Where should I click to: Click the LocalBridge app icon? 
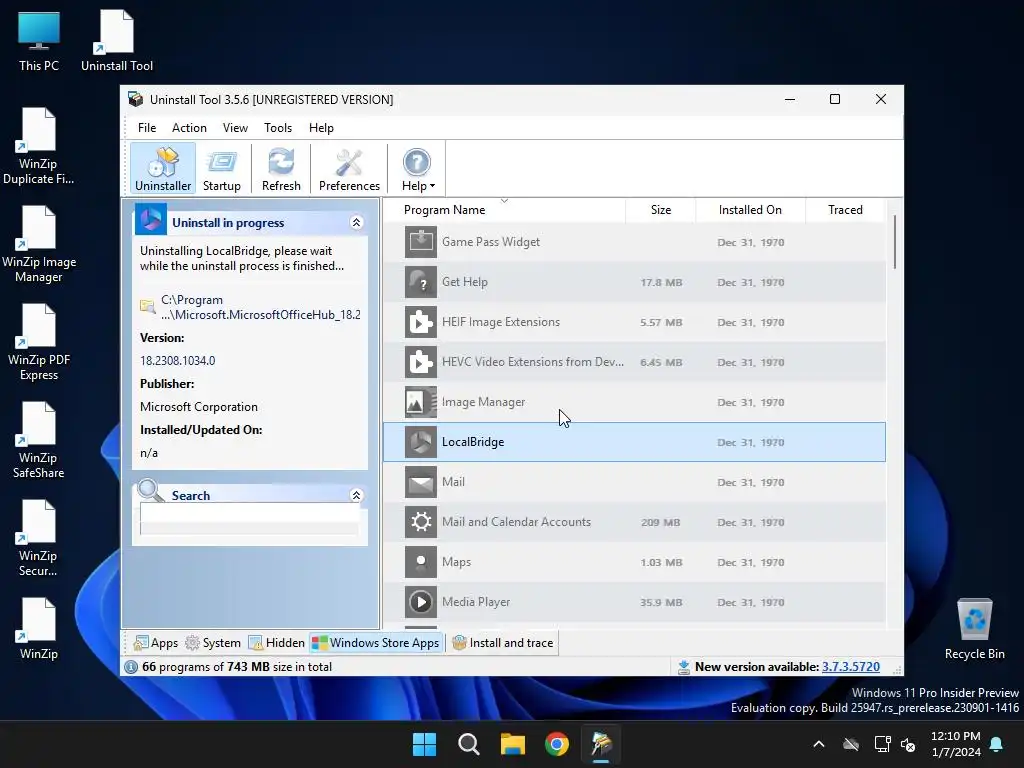[421, 442]
